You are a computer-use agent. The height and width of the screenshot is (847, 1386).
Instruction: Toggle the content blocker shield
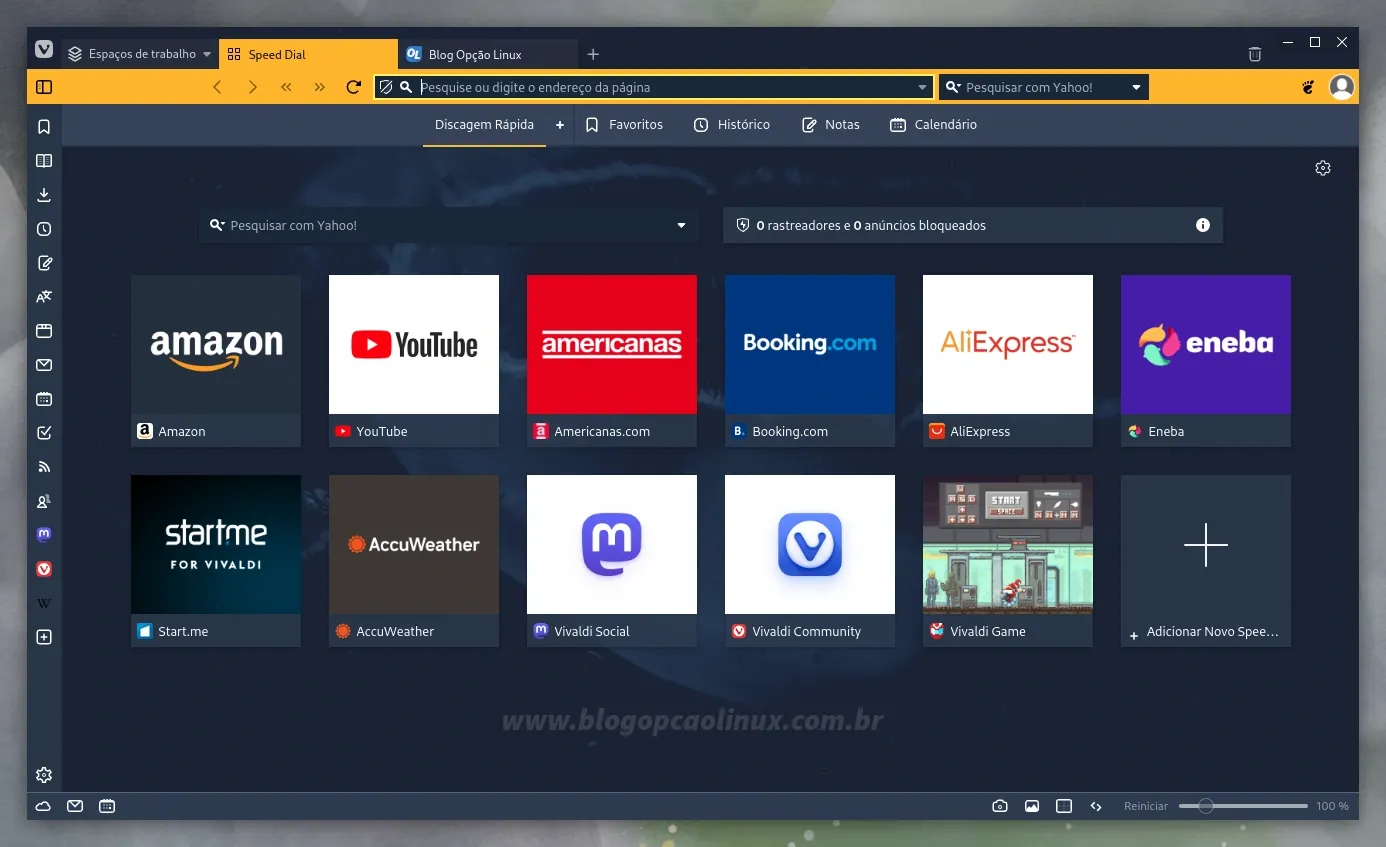coord(385,87)
